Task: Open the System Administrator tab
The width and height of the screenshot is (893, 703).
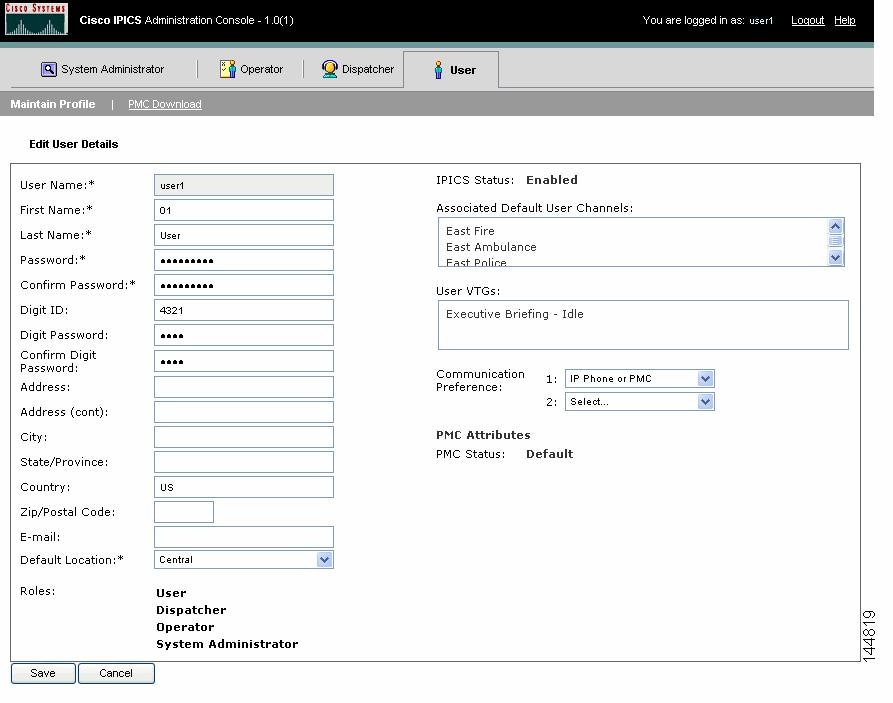Action: (103, 70)
